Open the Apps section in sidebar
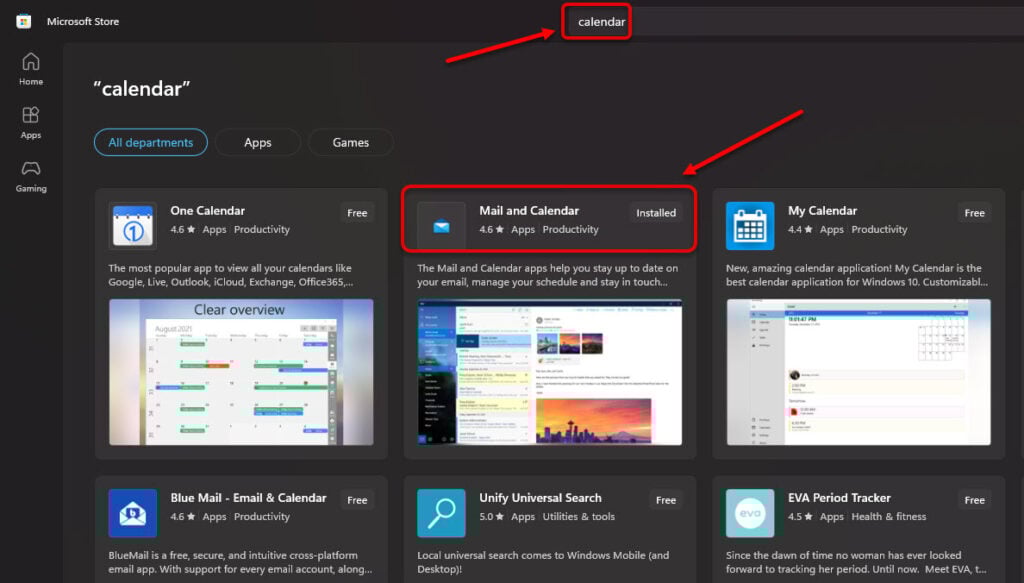Image resolution: width=1024 pixels, height=583 pixels. click(x=31, y=123)
